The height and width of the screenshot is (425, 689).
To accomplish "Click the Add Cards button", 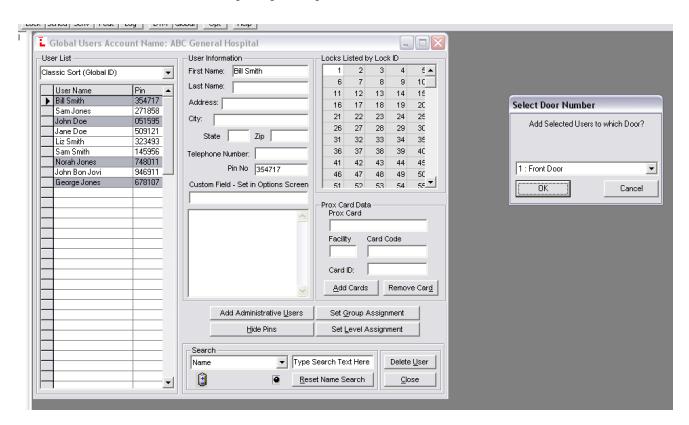I will click(x=351, y=288).
